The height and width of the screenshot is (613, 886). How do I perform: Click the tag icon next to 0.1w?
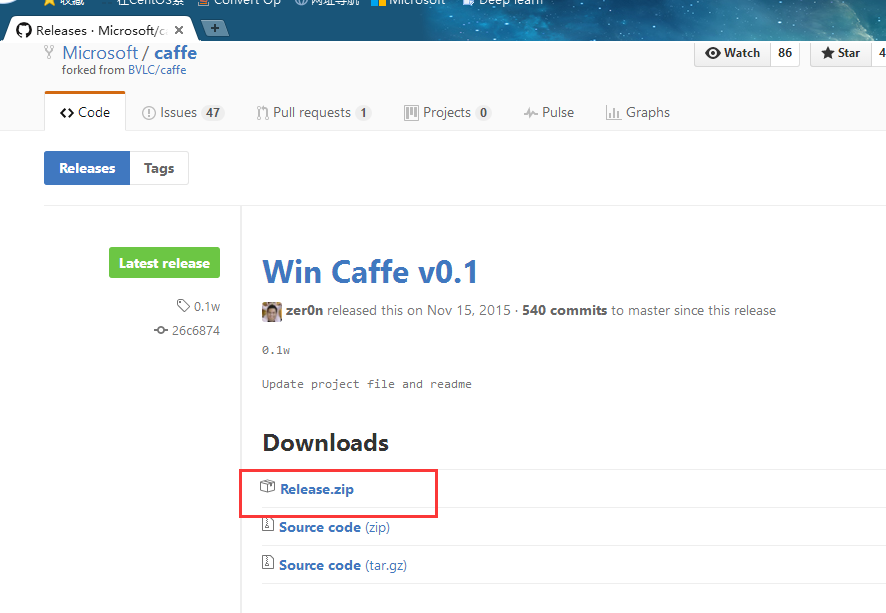[183, 306]
